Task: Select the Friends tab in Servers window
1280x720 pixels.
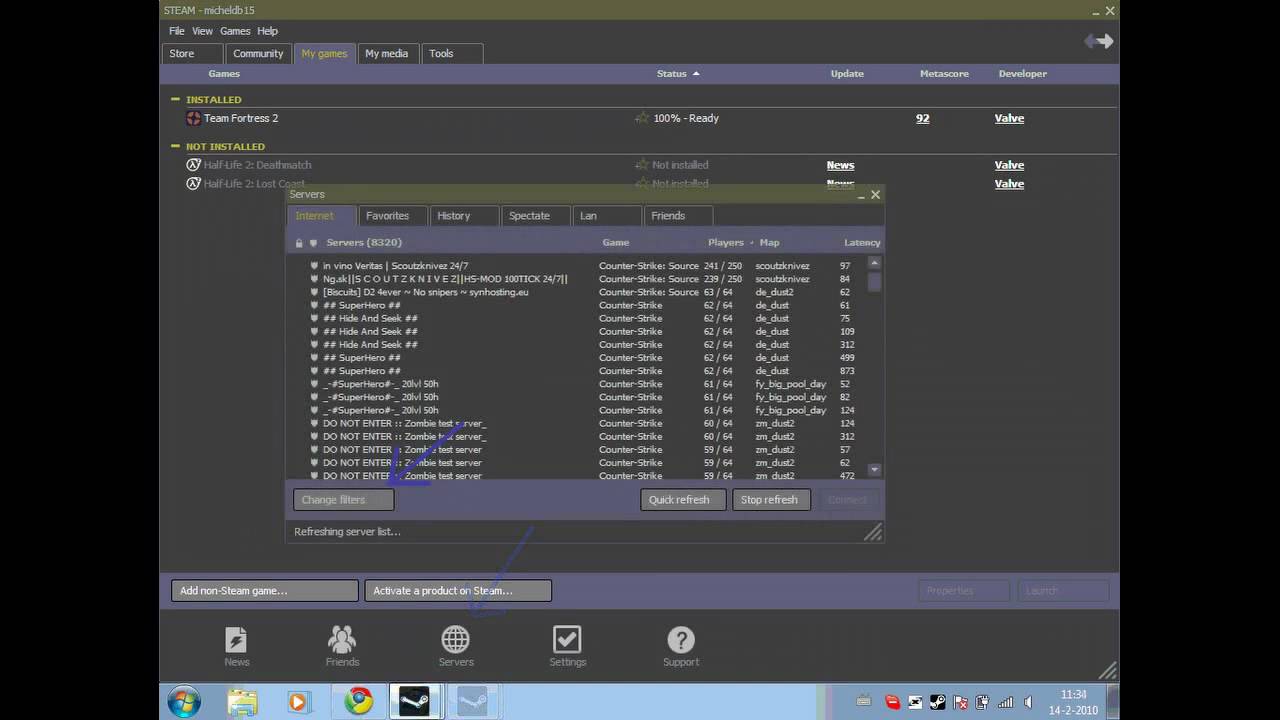Action: pos(677,216)
